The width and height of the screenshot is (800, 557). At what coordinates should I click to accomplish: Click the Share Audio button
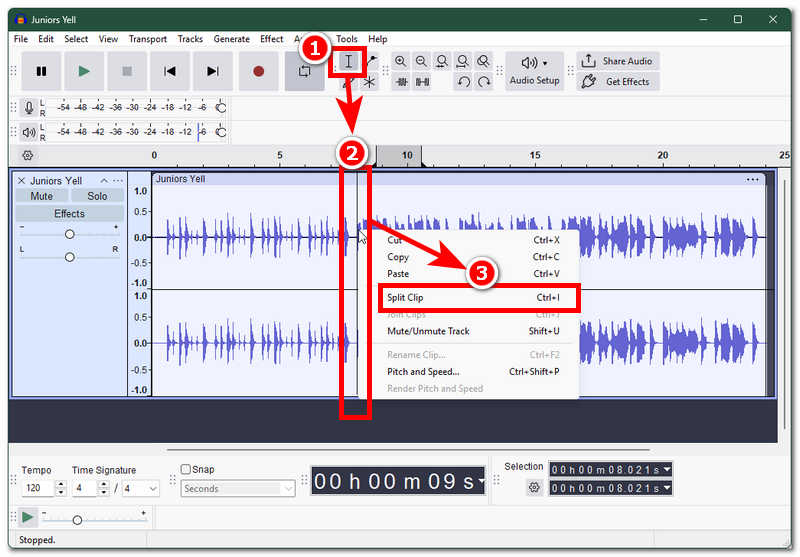click(618, 61)
